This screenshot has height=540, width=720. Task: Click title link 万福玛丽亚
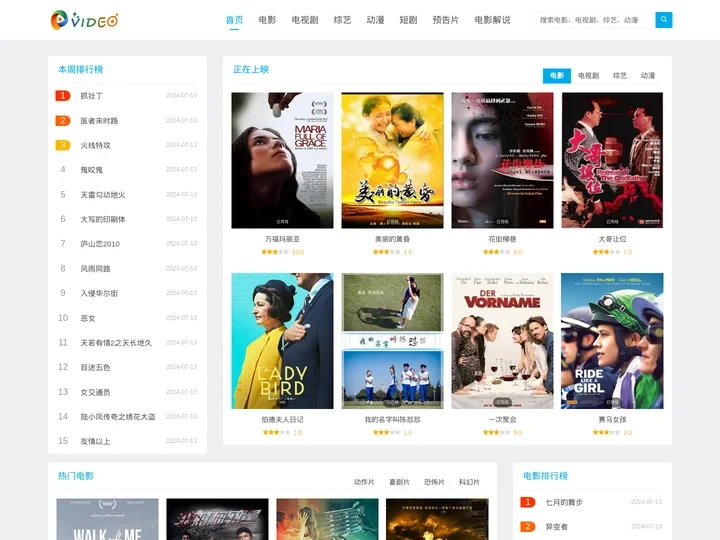[282, 239]
